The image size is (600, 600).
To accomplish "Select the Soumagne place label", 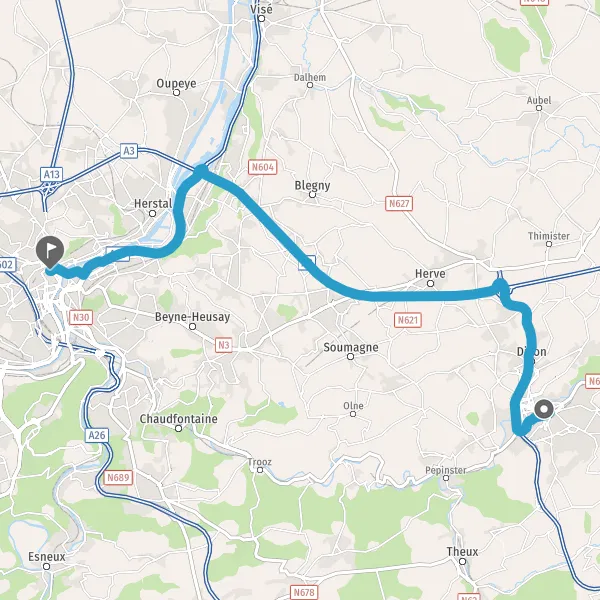I will (351, 347).
